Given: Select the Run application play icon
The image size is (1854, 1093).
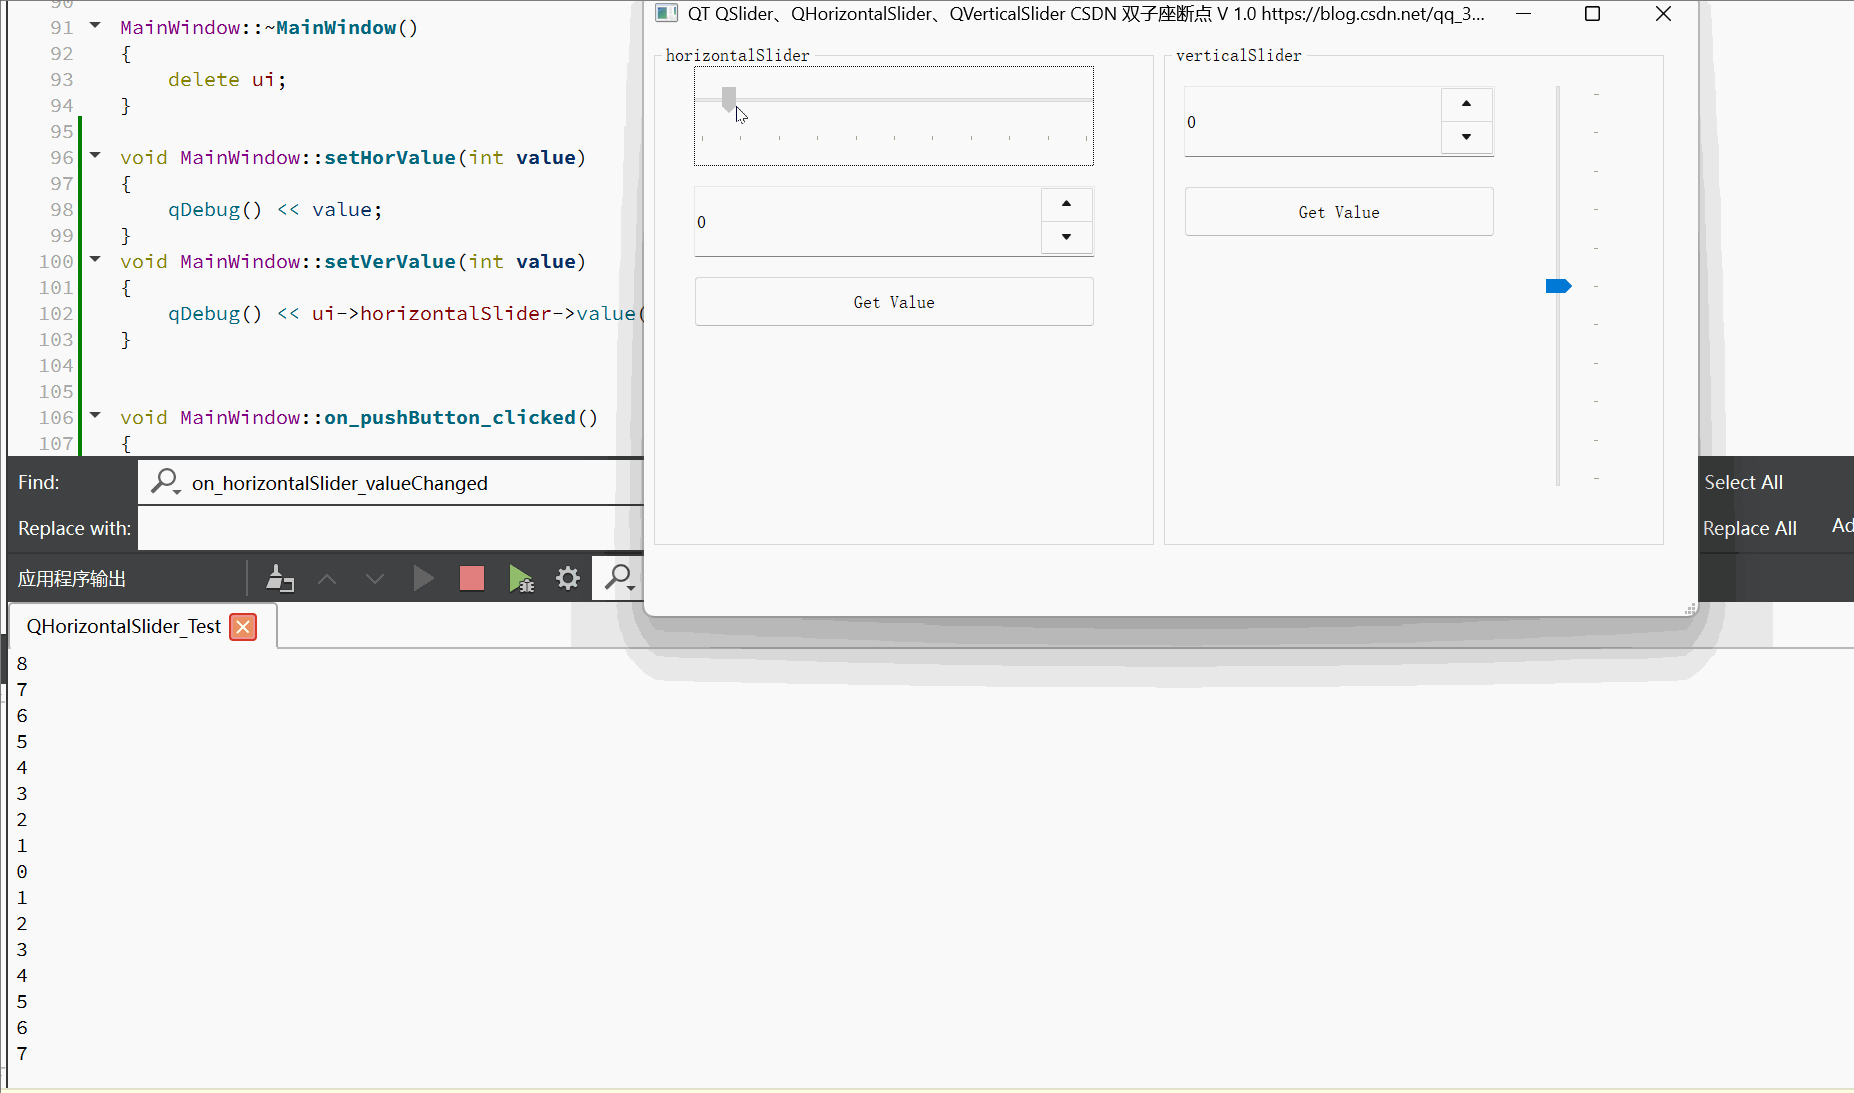Looking at the screenshot, I should [423, 578].
